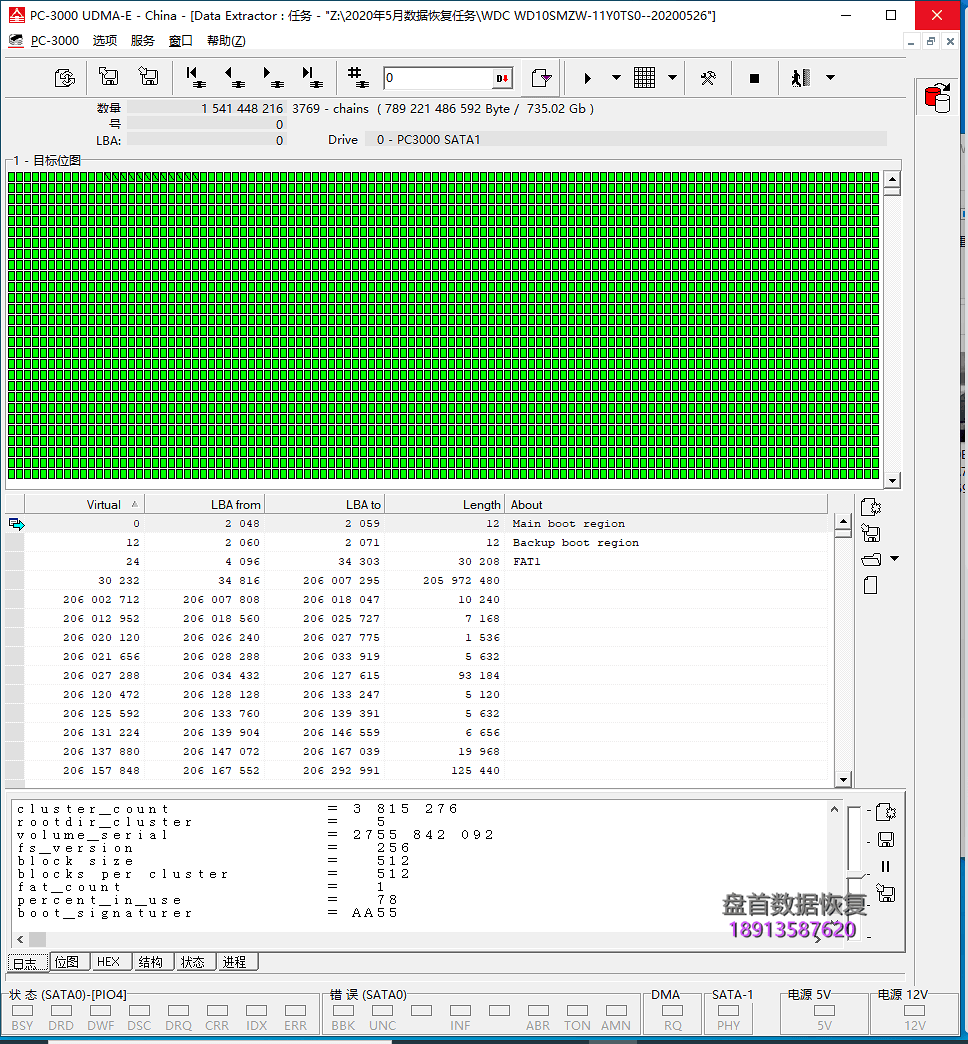Image resolution: width=968 pixels, height=1044 pixels.
Task: Switch to the 结构 tab
Action: point(152,962)
